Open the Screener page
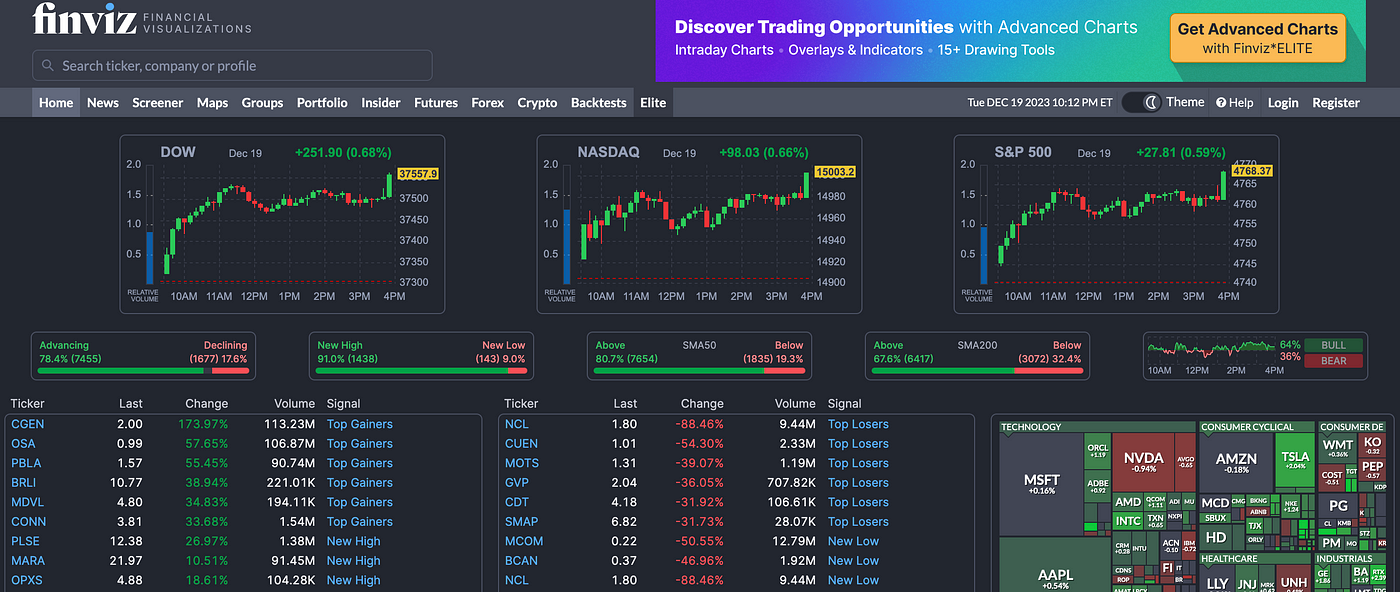 (158, 102)
